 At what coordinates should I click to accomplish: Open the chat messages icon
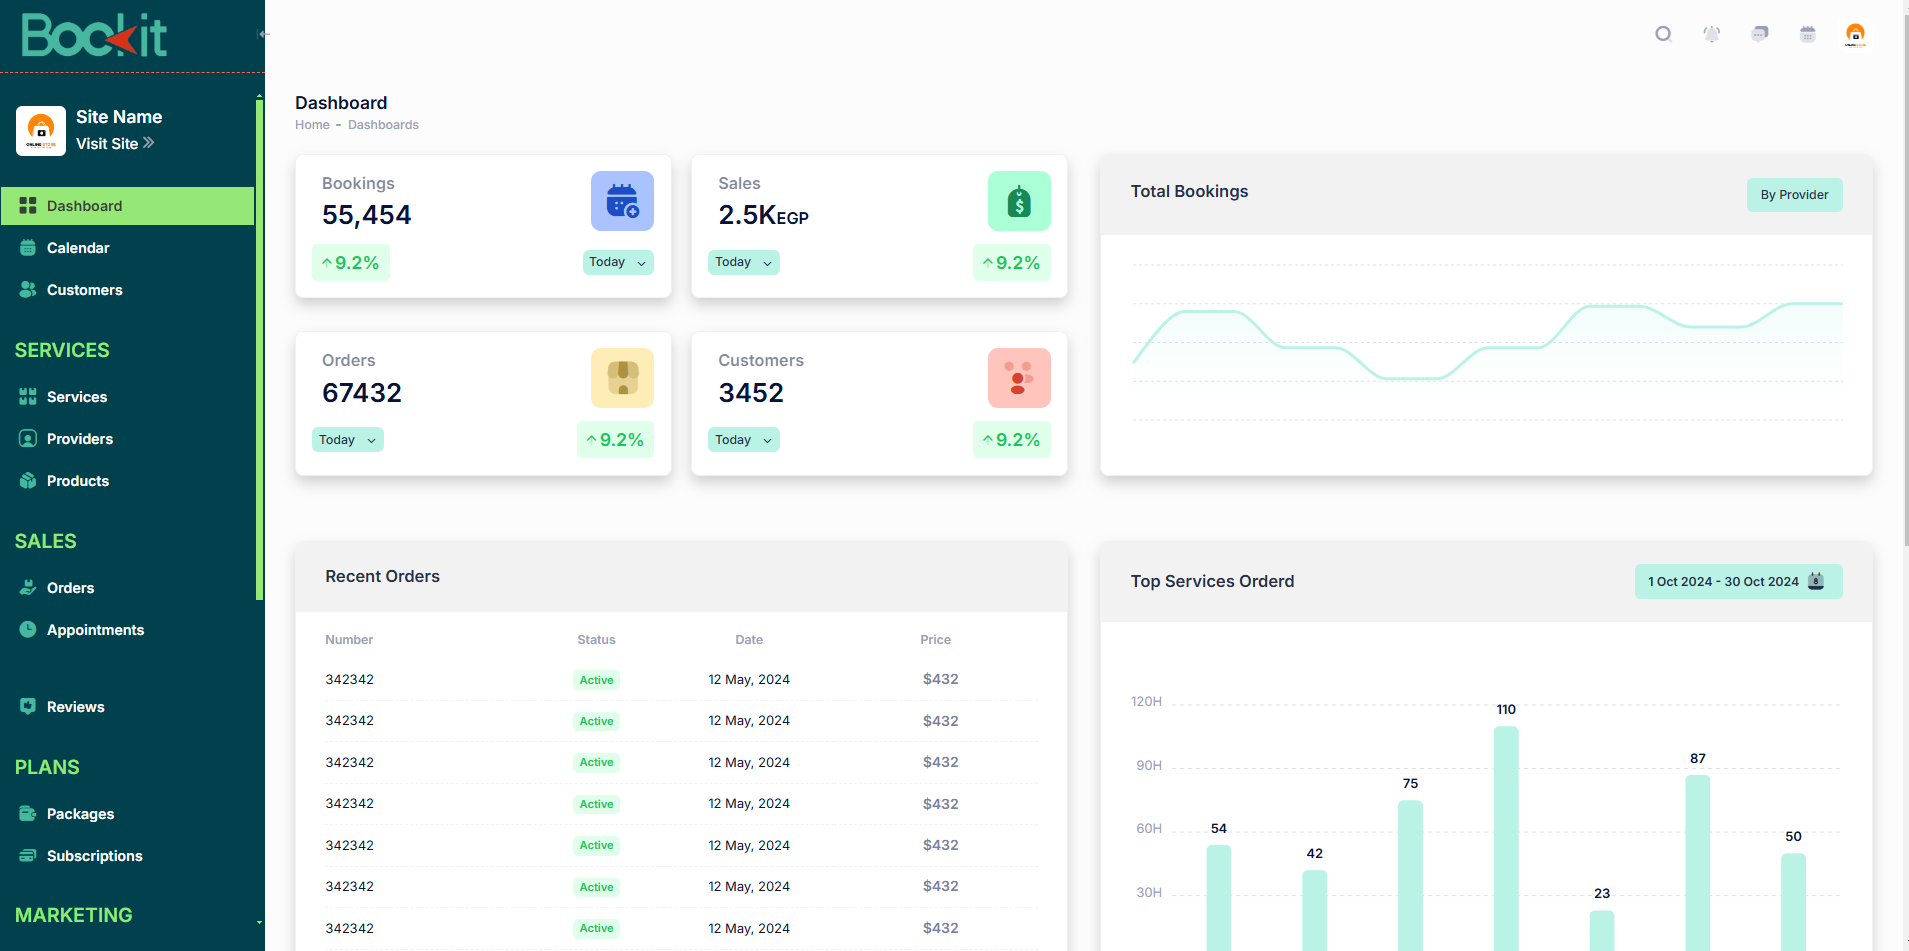[1760, 34]
